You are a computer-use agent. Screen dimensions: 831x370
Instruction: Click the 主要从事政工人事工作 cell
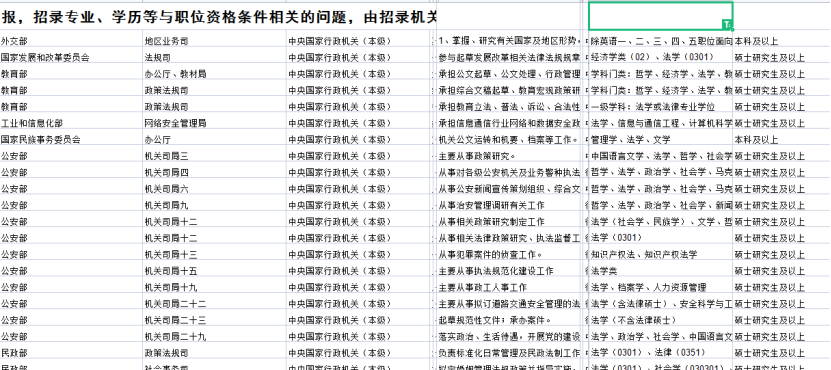click(x=510, y=287)
